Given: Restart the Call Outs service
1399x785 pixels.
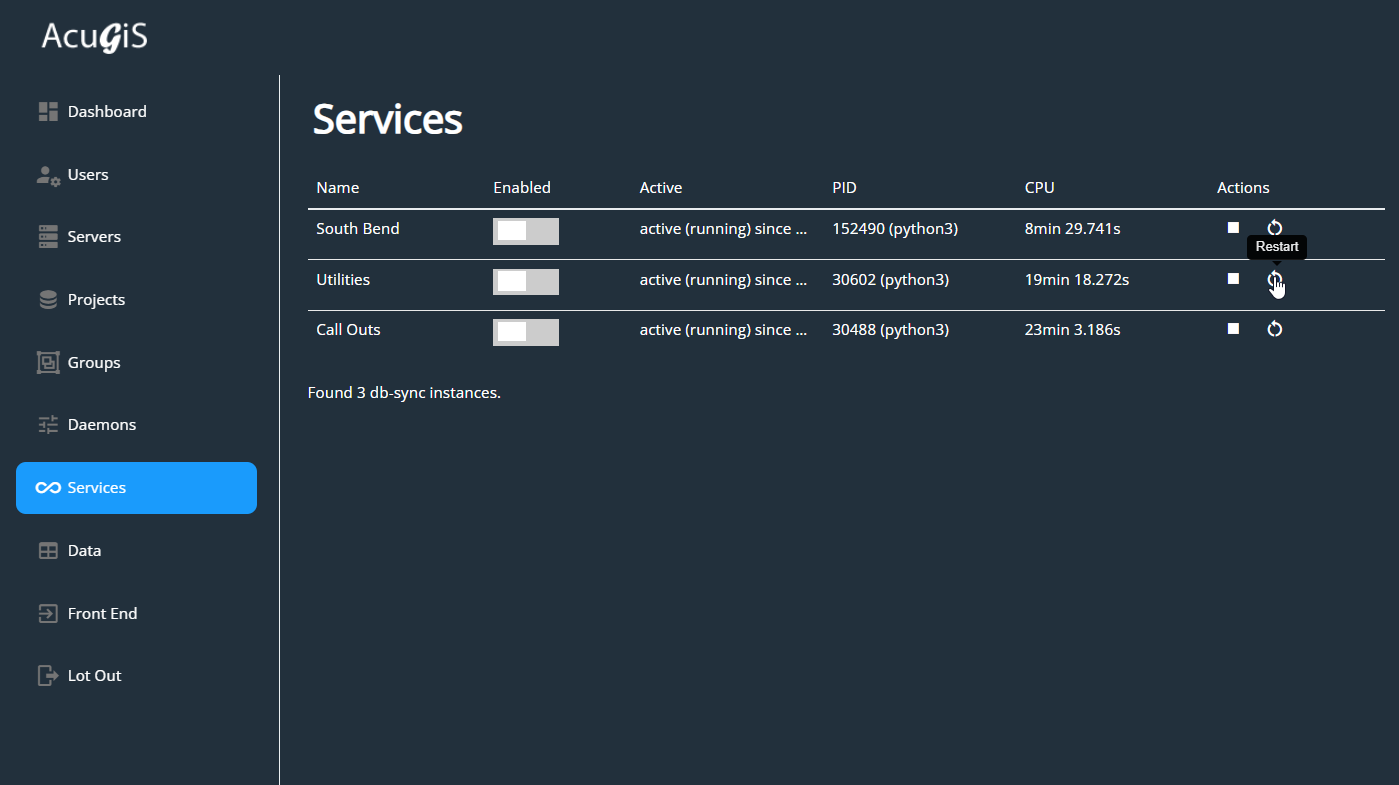Looking at the screenshot, I should [x=1274, y=329].
